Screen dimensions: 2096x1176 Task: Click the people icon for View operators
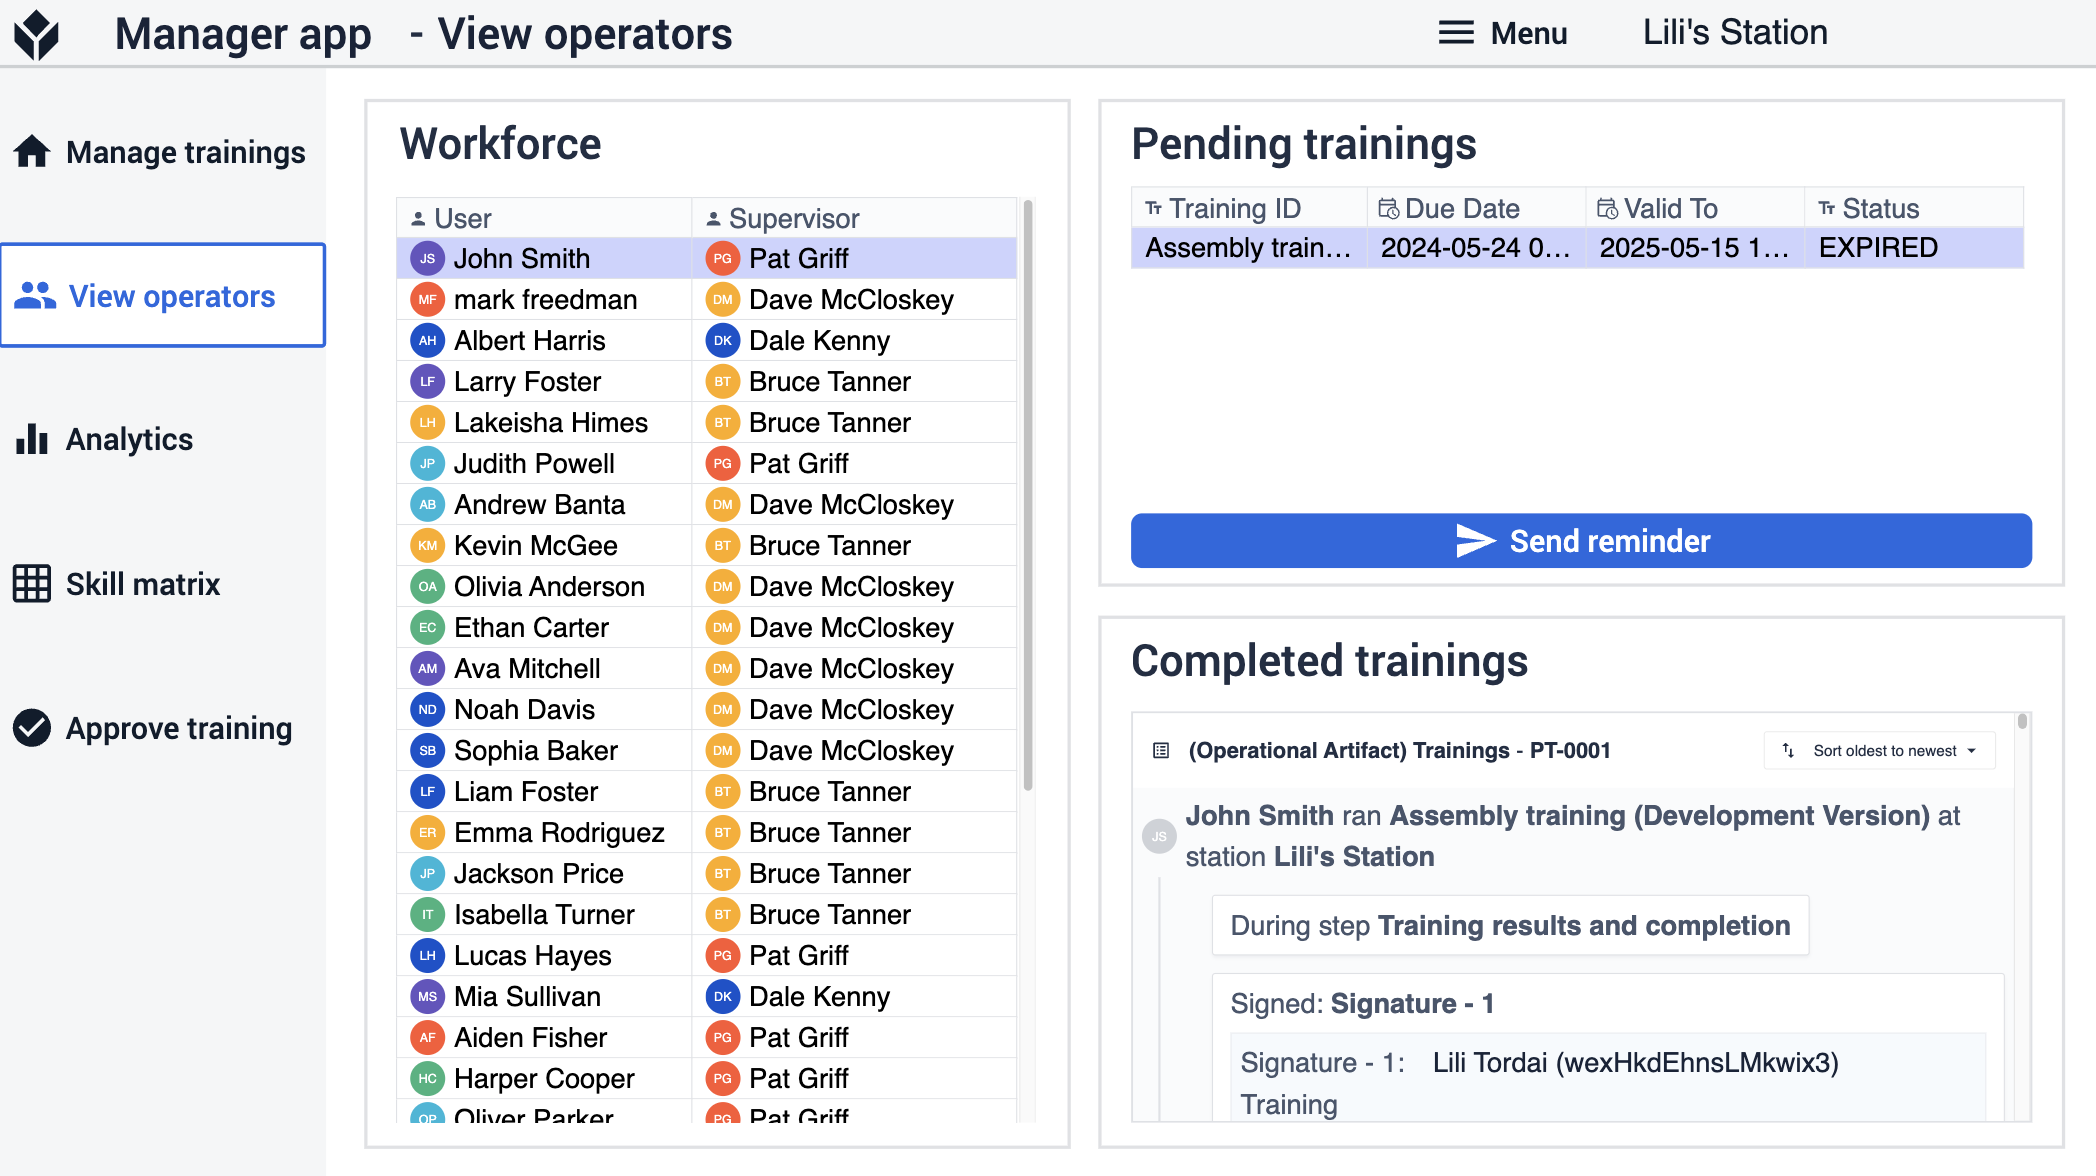click(x=35, y=296)
